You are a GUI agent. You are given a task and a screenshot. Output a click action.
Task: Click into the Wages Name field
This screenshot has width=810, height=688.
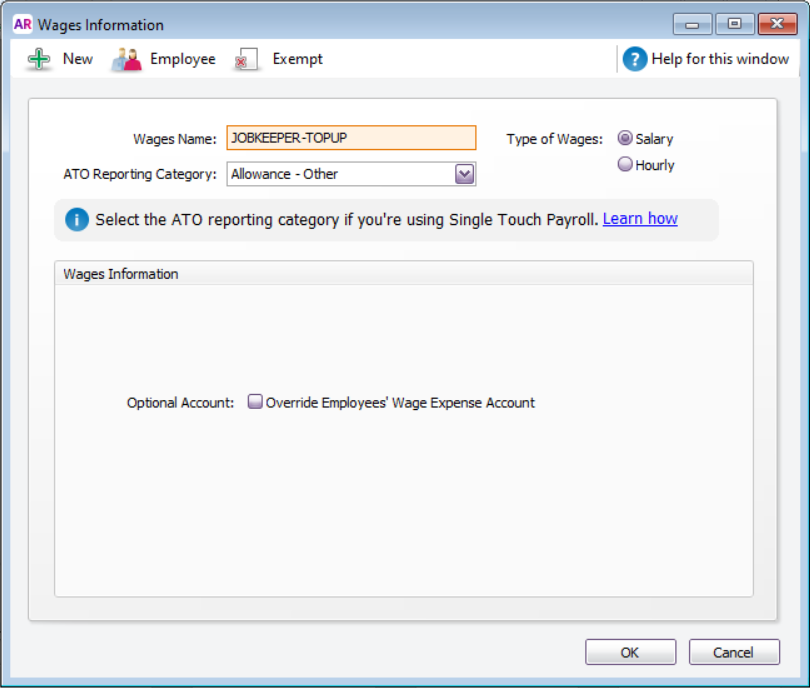point(351,138)
